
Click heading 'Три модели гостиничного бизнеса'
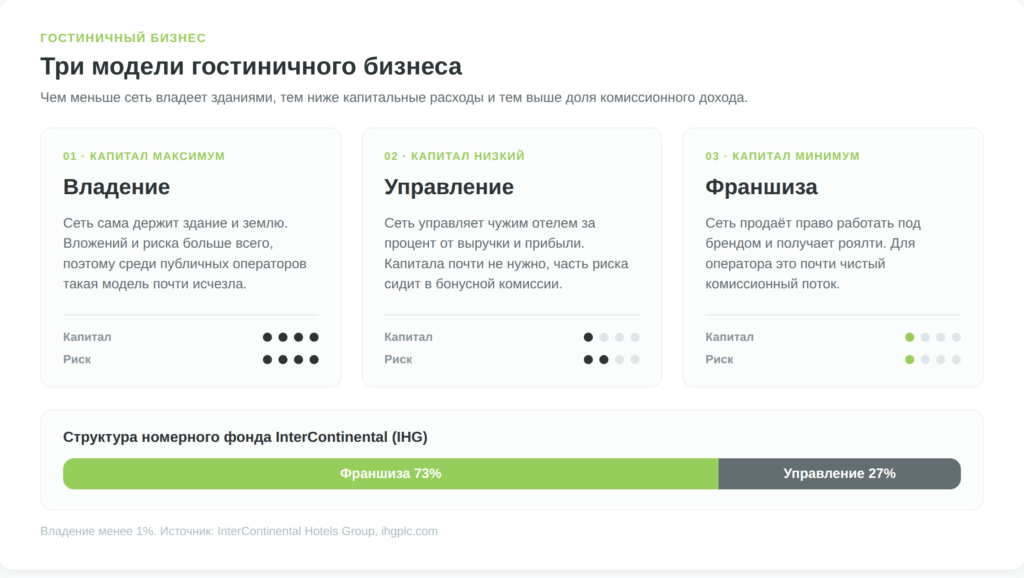[x=251, y=67]
